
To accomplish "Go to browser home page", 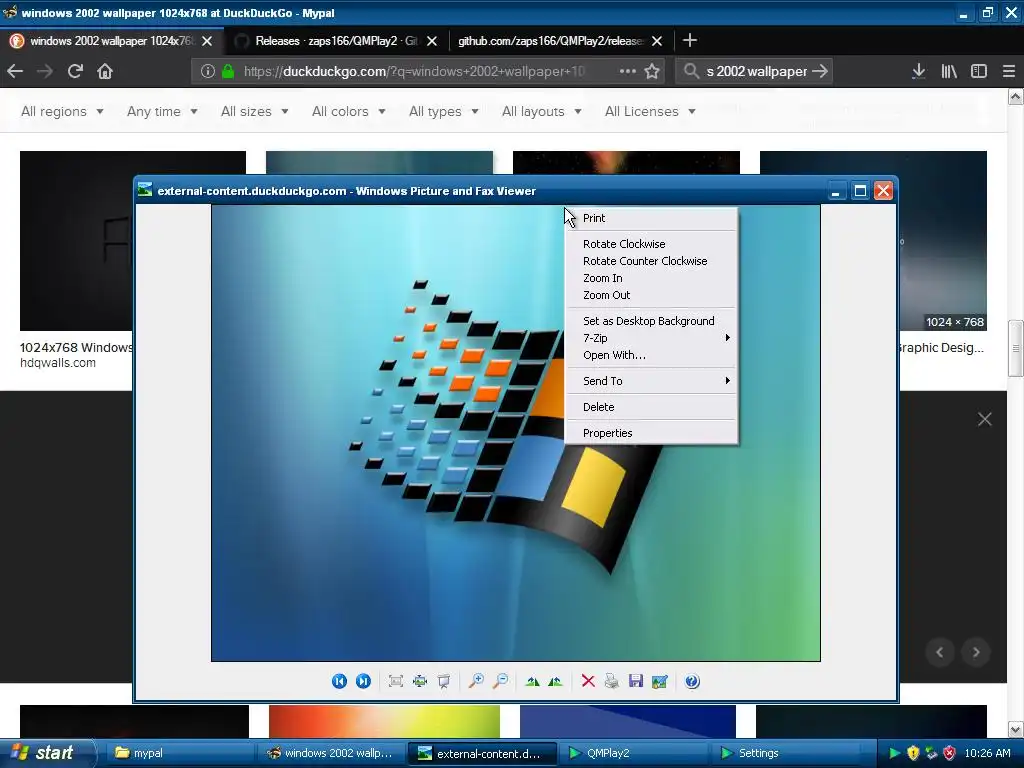I will click(104, 71).
